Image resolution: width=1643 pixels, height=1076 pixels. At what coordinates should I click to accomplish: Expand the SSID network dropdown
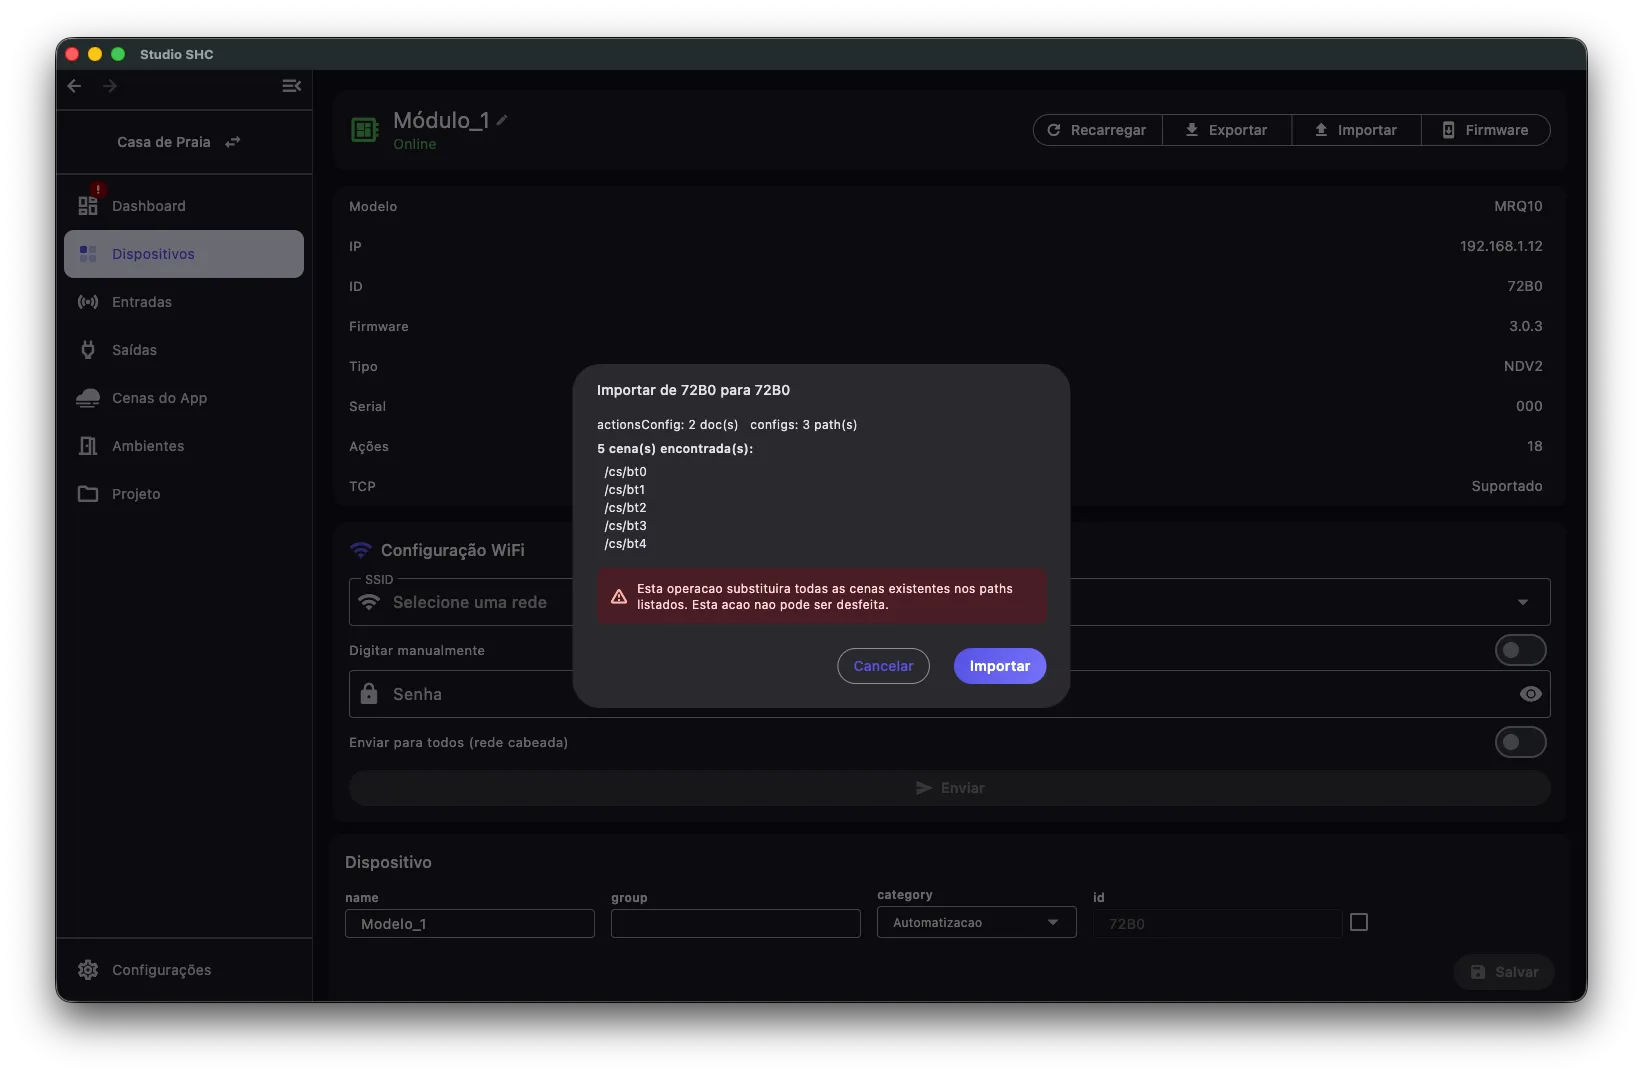(1523, 602)
